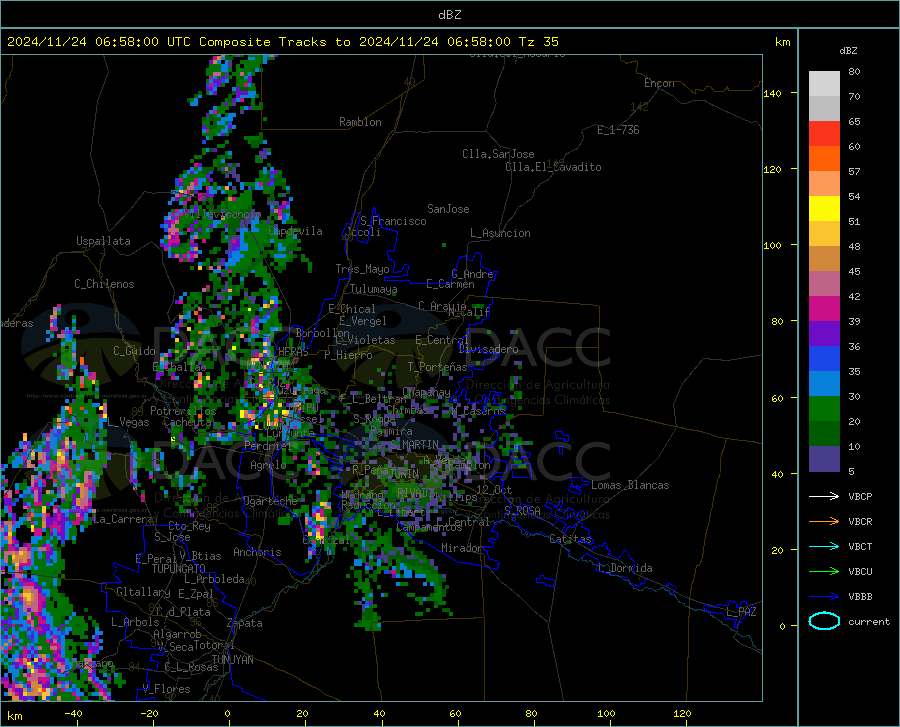
Task: Click the '120' km tick on horizontal axis
Action: pyautogui.click(x=682, y=713)
